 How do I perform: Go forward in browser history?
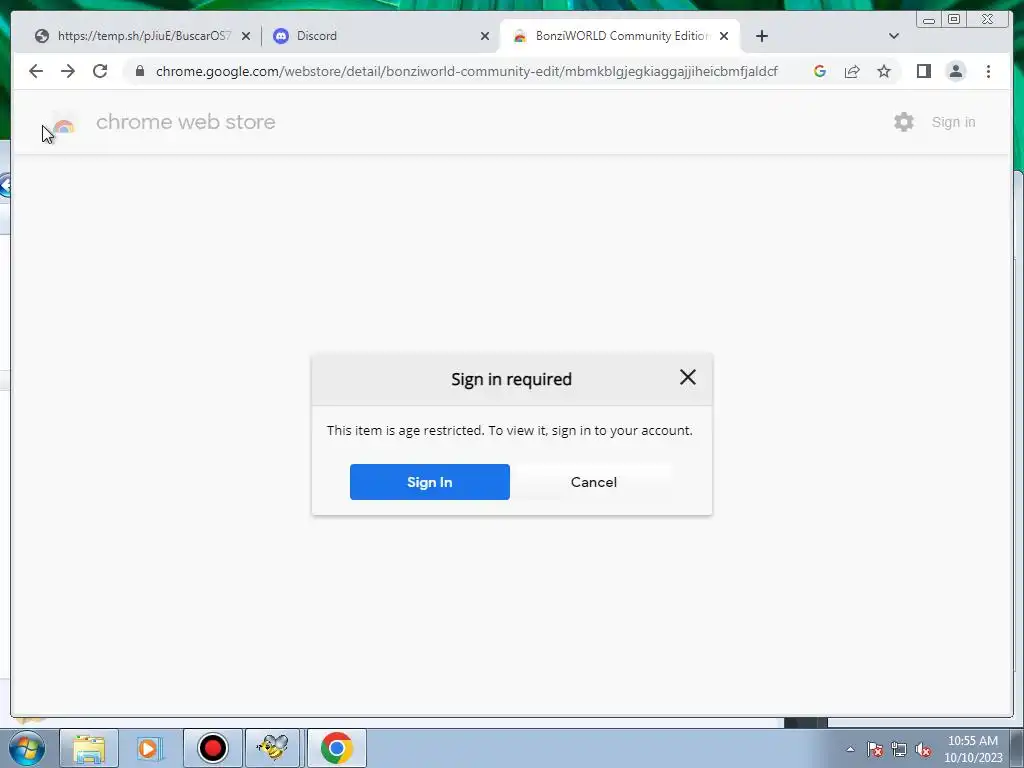[x=68, y=71]
